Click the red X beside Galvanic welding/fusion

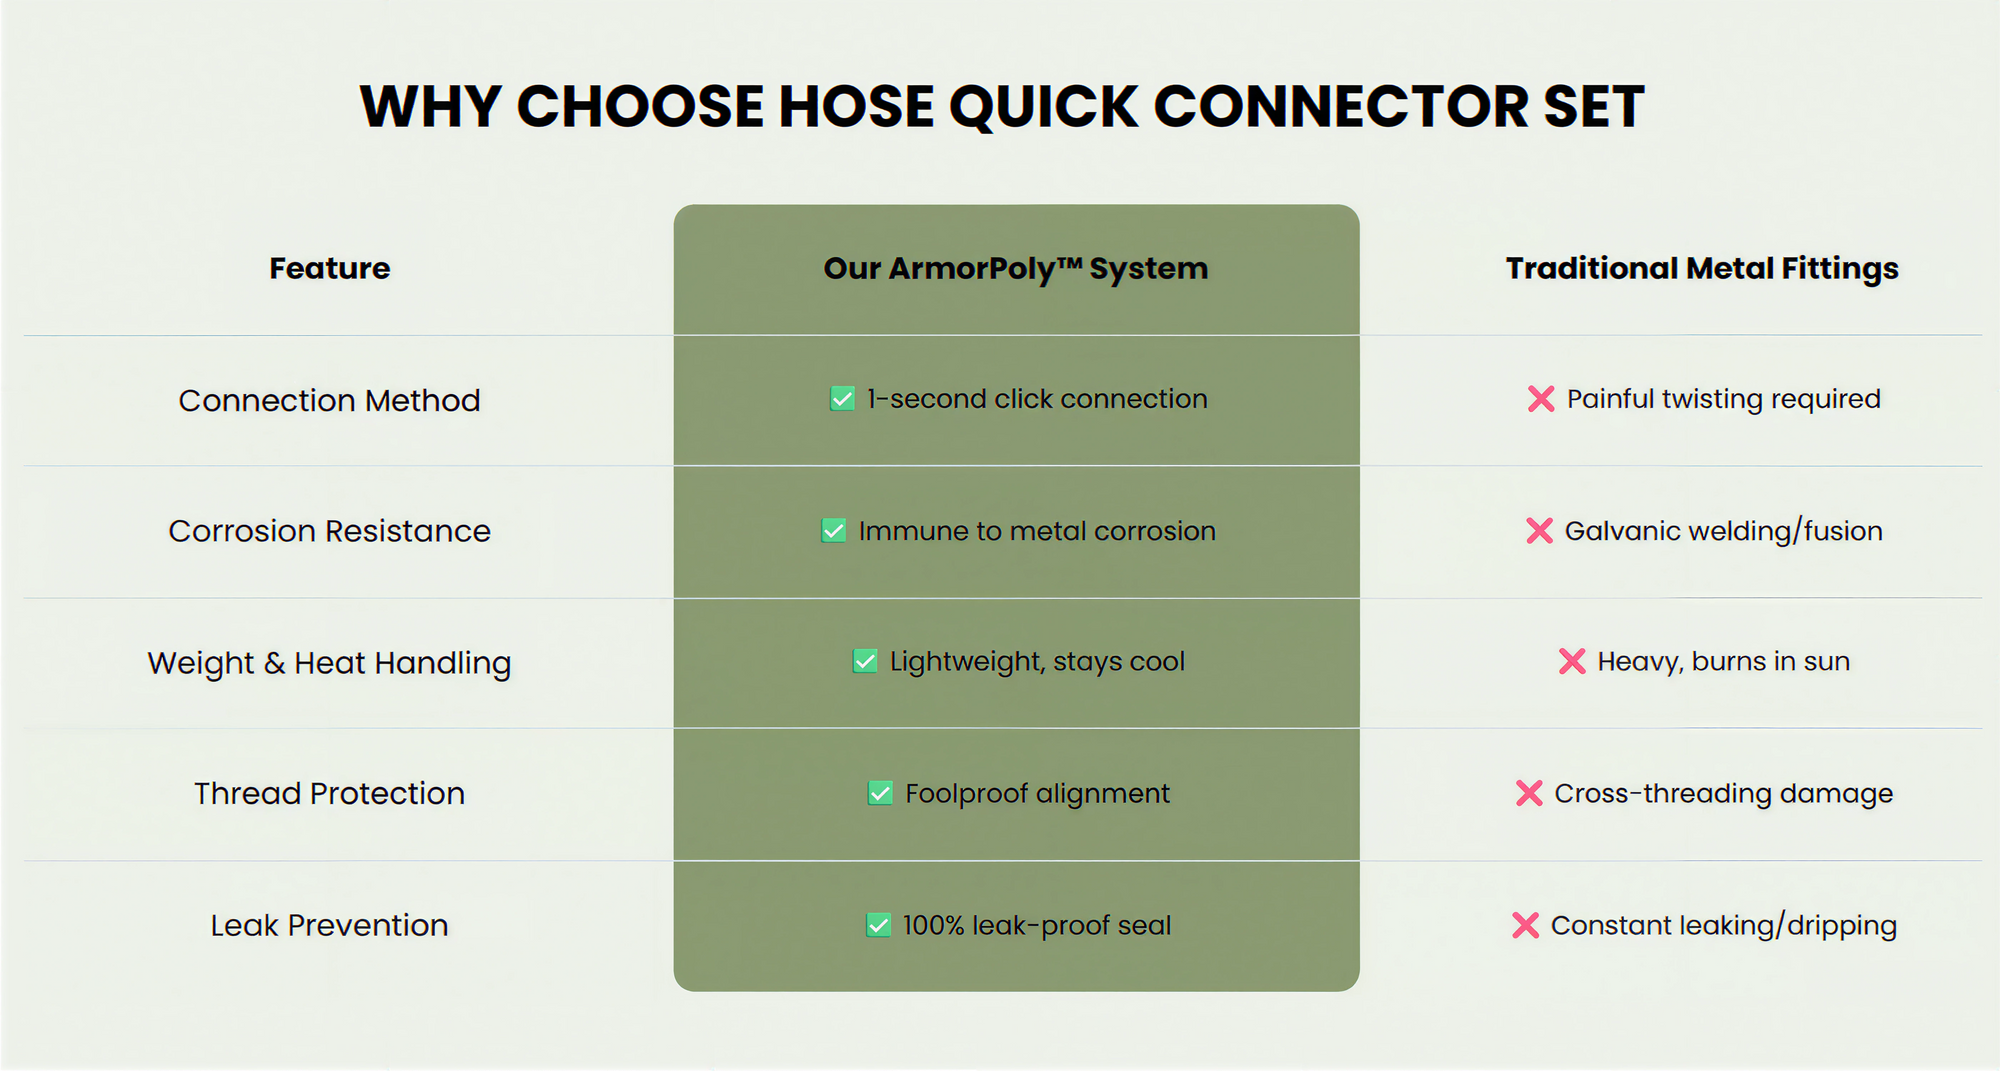tap(1539, 531)
